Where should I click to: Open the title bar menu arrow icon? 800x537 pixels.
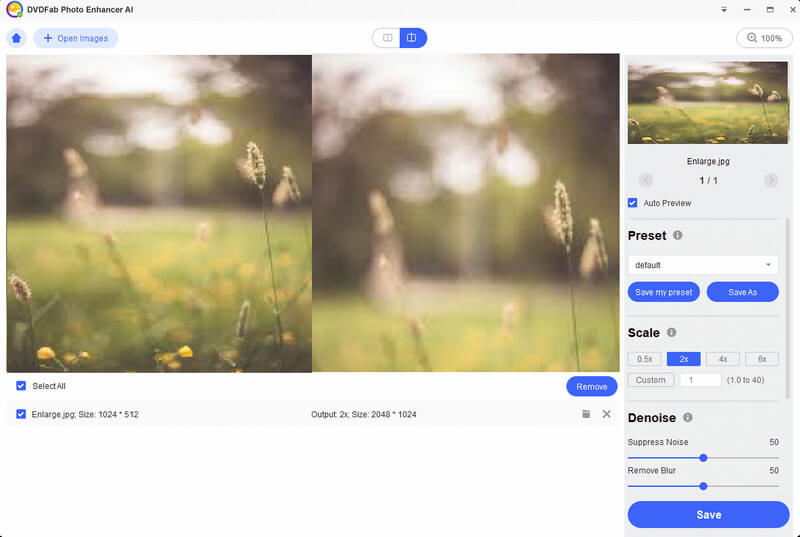point(723,10)
